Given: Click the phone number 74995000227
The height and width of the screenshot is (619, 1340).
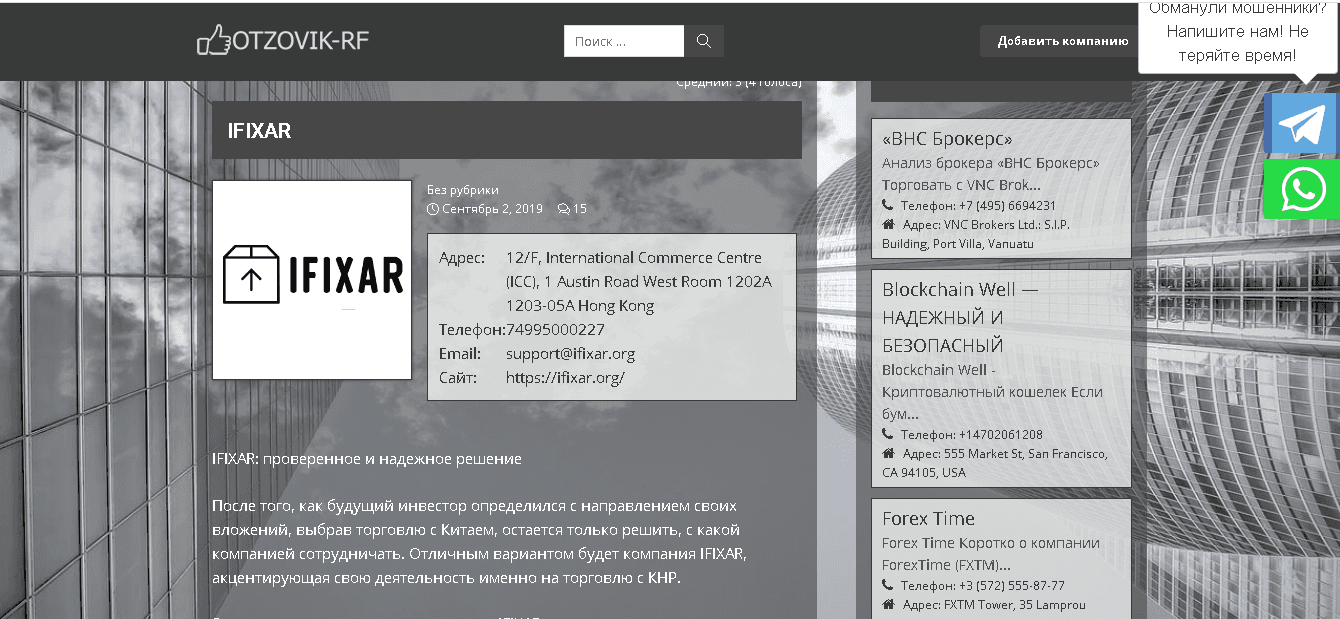Looking at the screenshot, I should tap(555, 329).
